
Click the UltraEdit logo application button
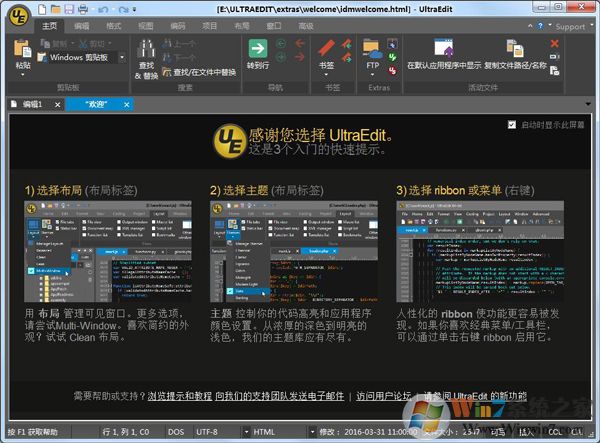[18, 10]
